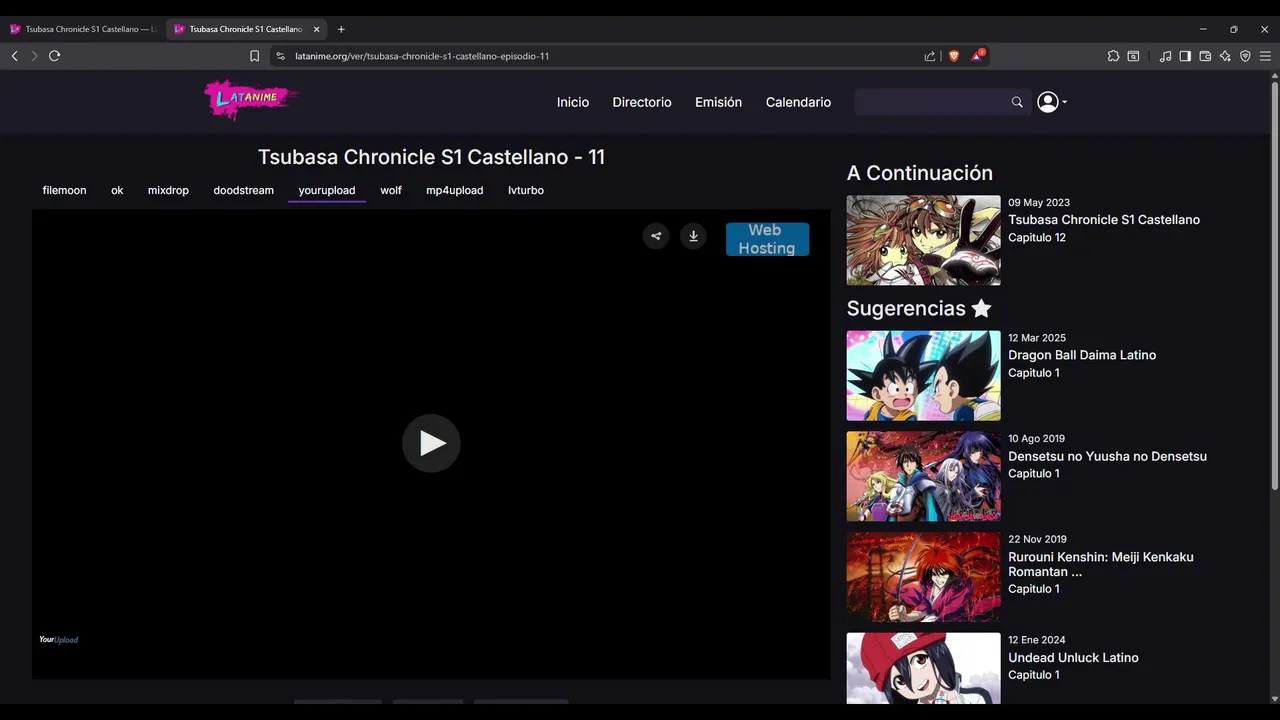Open the Undead Unluck Latino title link
The width and height of the screenshot is (1280, 720).
(x=1073, y=658)
